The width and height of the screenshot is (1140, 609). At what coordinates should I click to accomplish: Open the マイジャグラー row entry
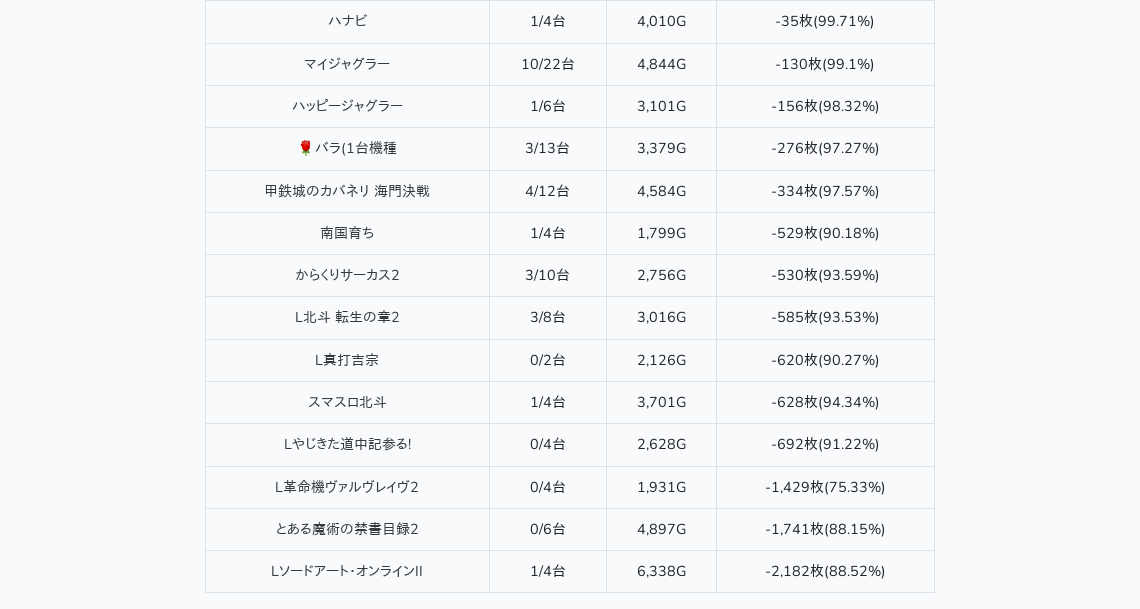[347, 64]
